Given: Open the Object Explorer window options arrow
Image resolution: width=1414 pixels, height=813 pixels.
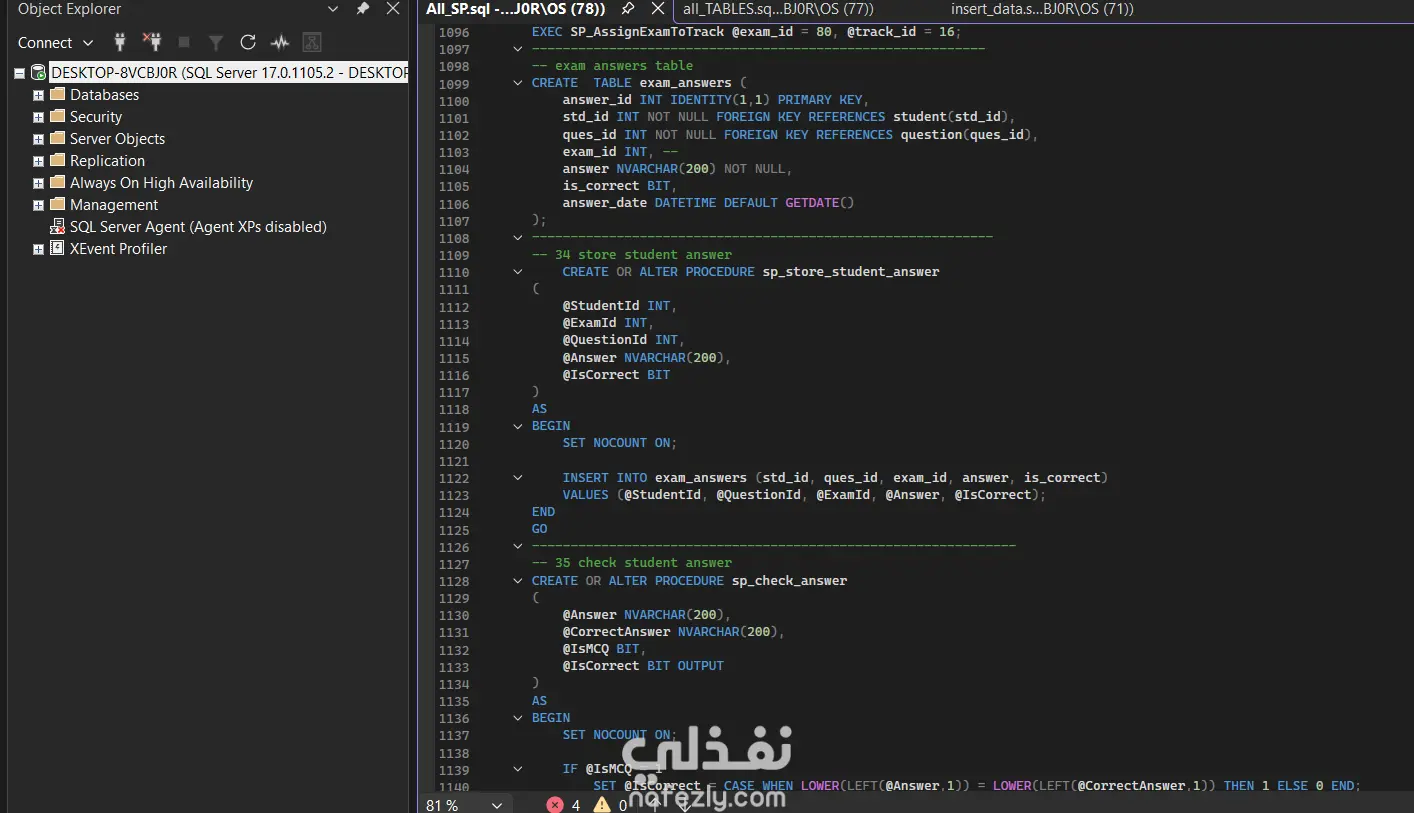Looking at the screenshot, I should point(333,9).
